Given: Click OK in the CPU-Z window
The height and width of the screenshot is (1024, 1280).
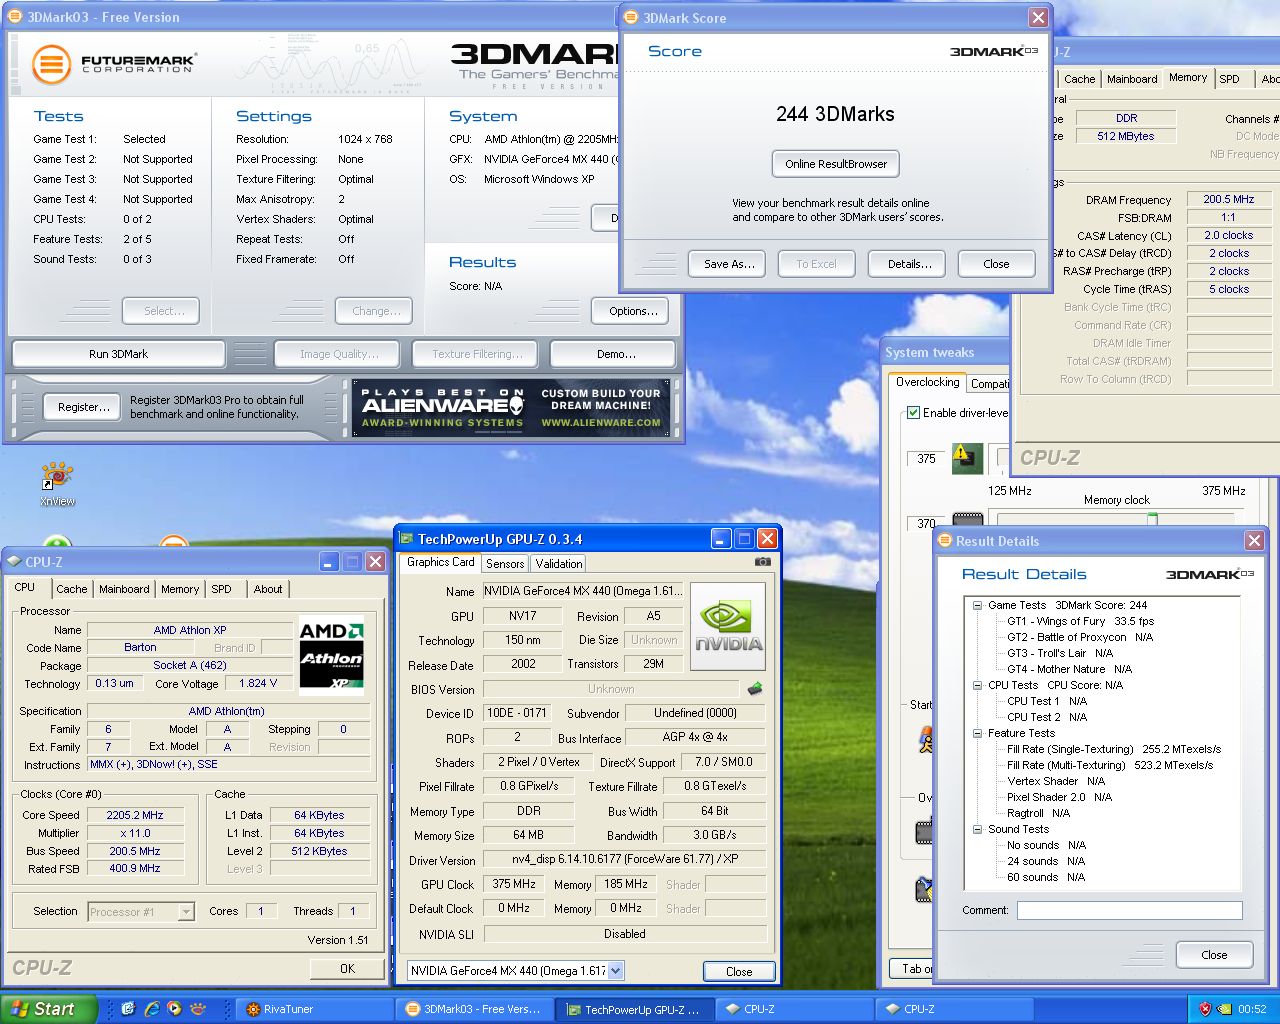Looking at the screenshot, I should click(347, 968).
